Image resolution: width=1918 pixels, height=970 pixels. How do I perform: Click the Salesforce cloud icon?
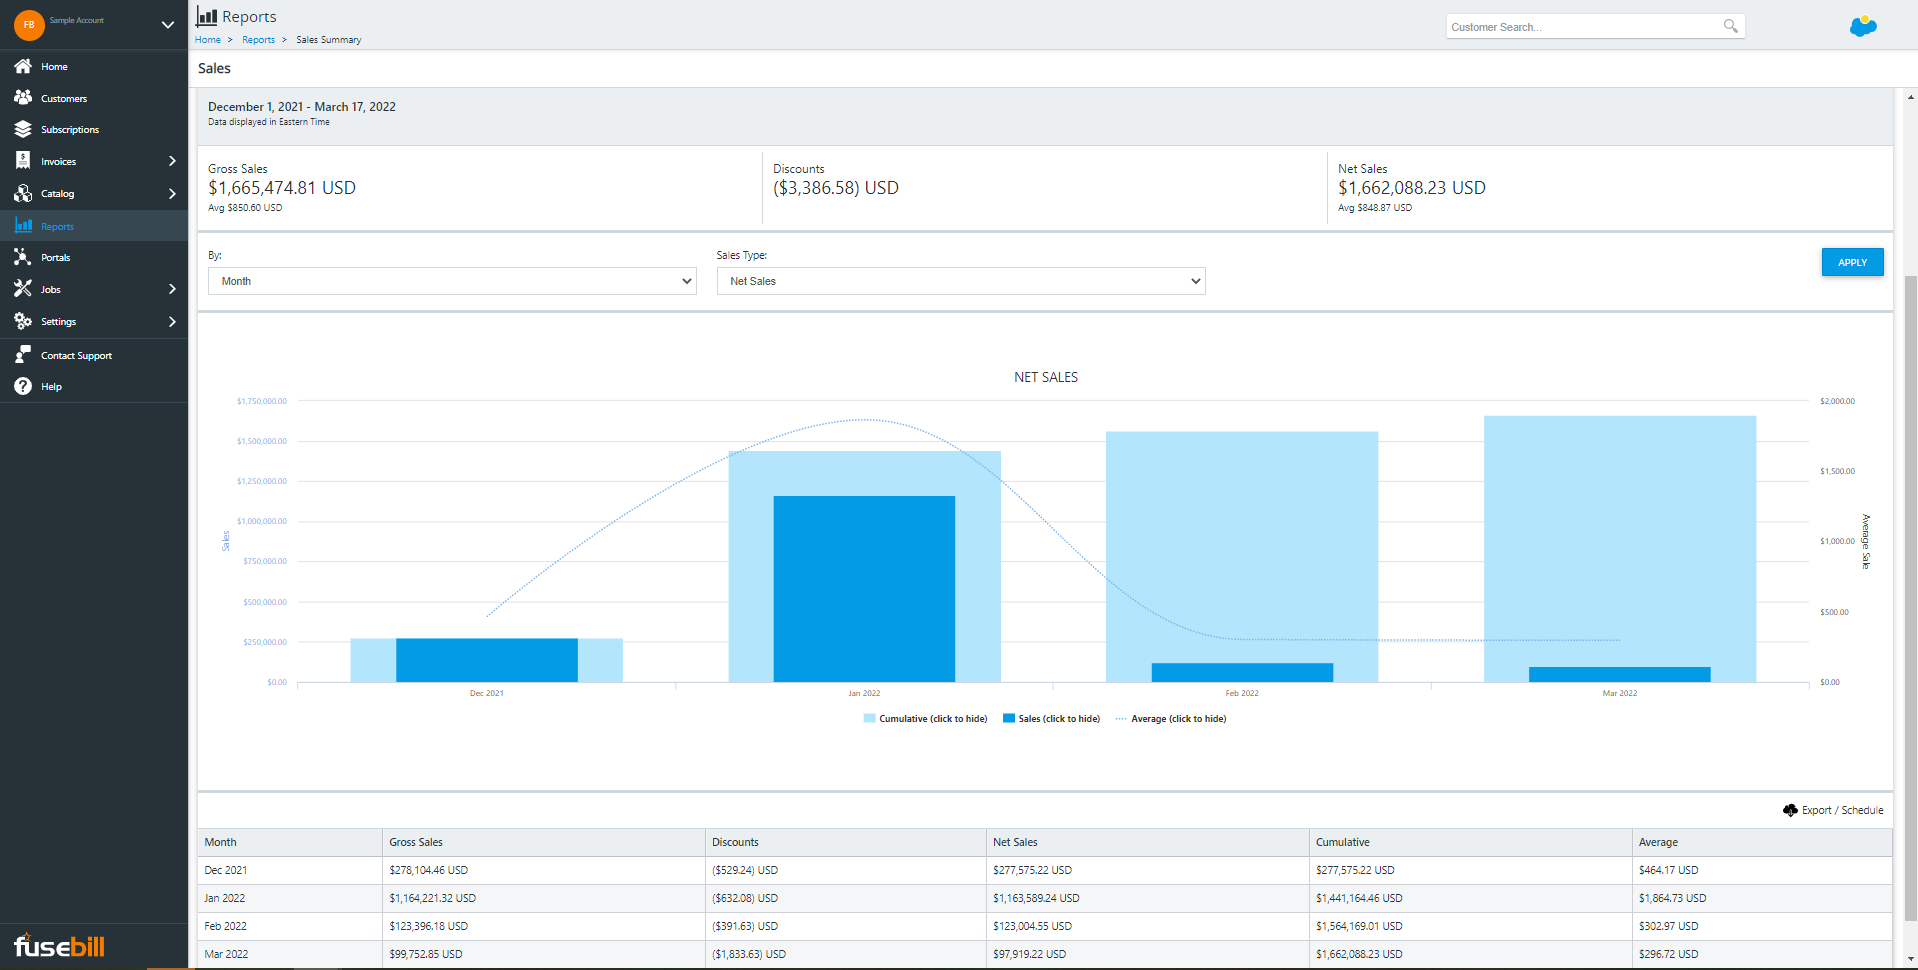1863,26
